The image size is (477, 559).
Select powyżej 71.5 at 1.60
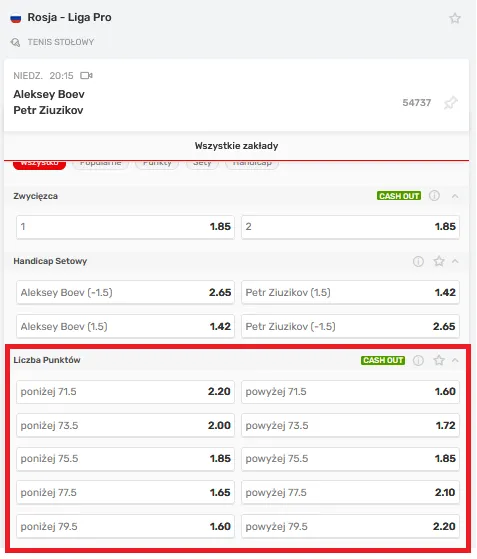point(350,392)
